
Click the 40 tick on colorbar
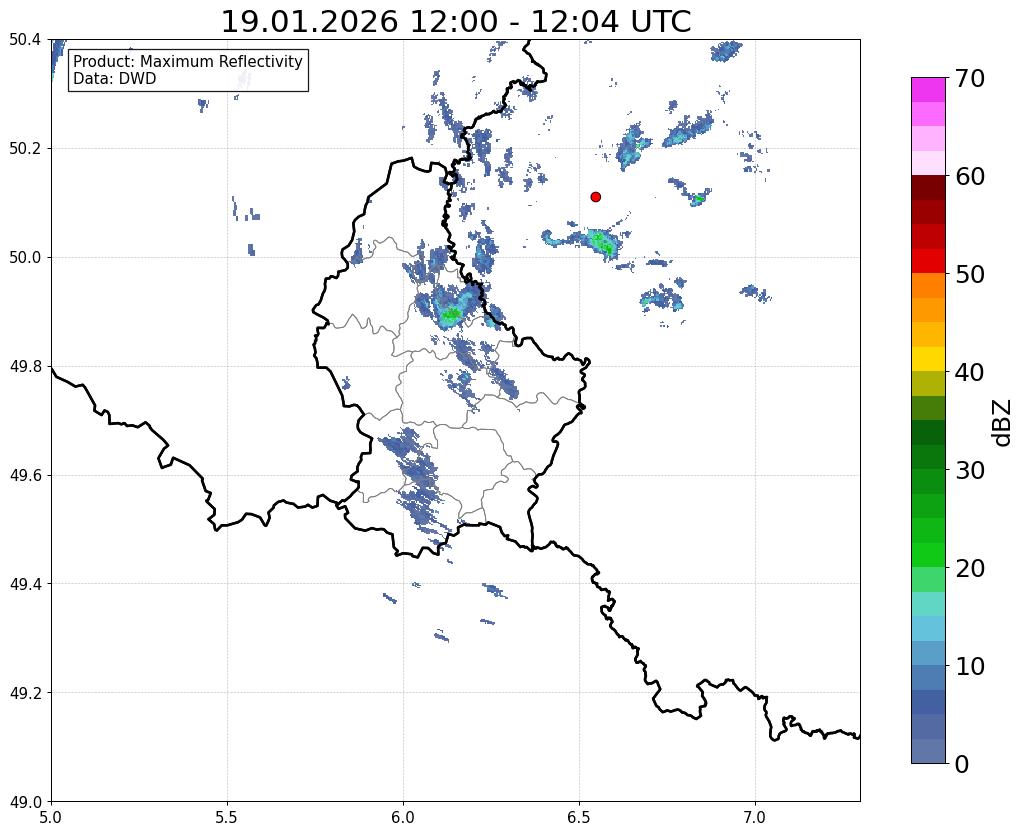[970, 372]
